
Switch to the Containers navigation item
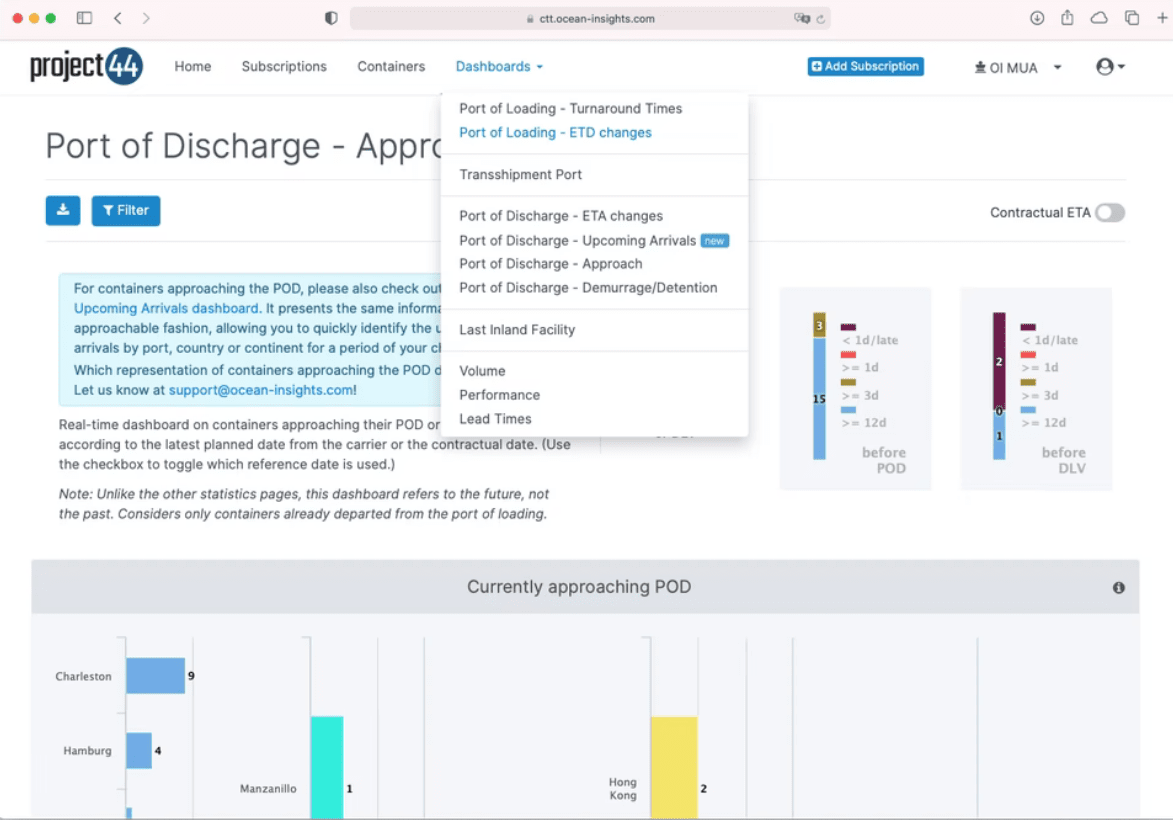click(391, 66)
